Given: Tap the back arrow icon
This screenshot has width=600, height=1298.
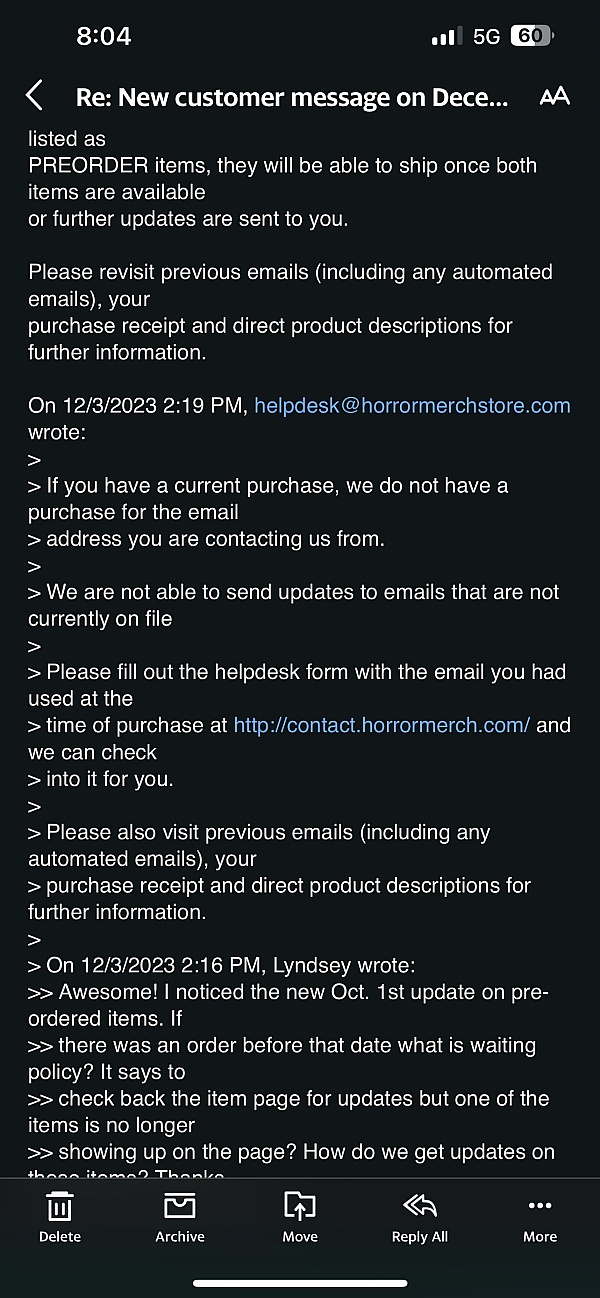Looking at the screenshot, I should coord(35,96).
